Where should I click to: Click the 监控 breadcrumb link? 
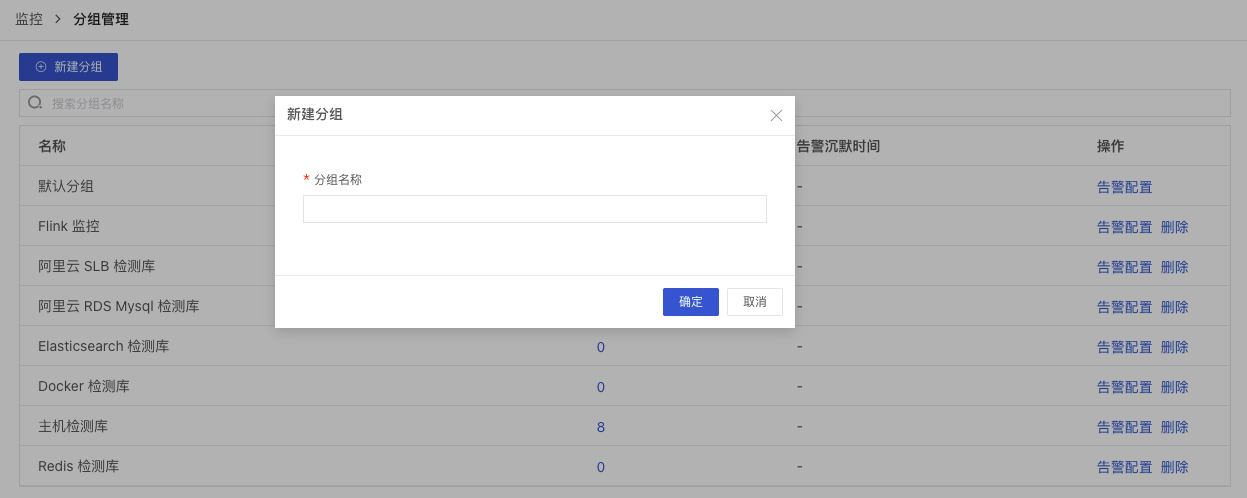[x=29, y=19]
